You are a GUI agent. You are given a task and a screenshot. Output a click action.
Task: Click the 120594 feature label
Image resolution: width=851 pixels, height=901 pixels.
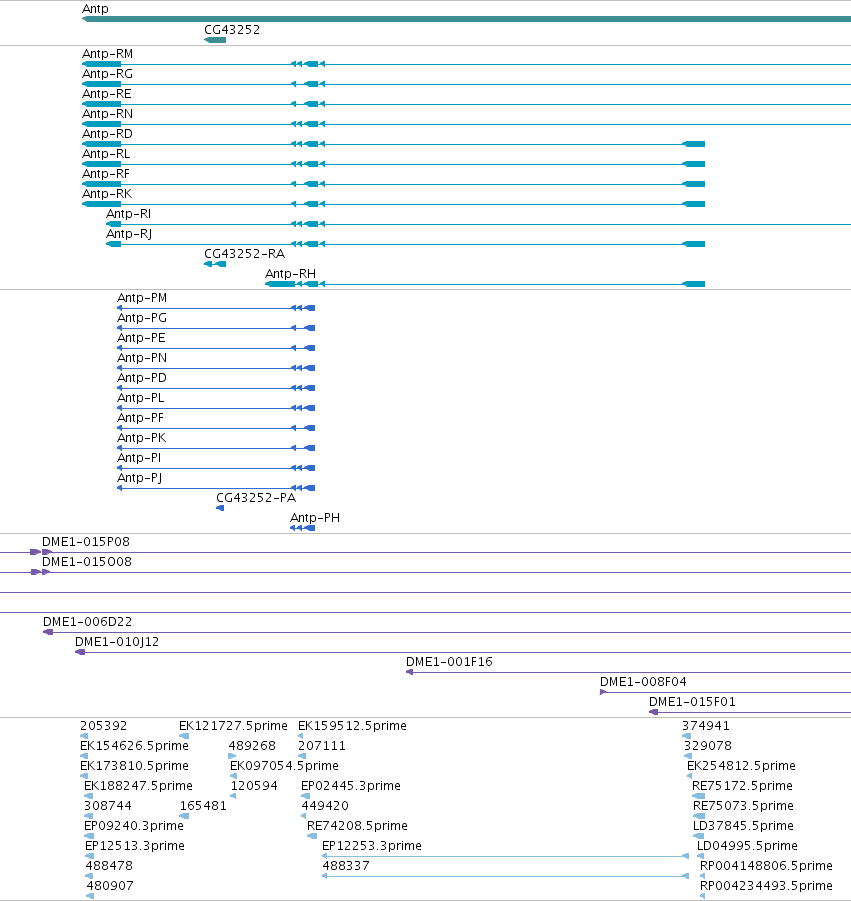point(255,786)
